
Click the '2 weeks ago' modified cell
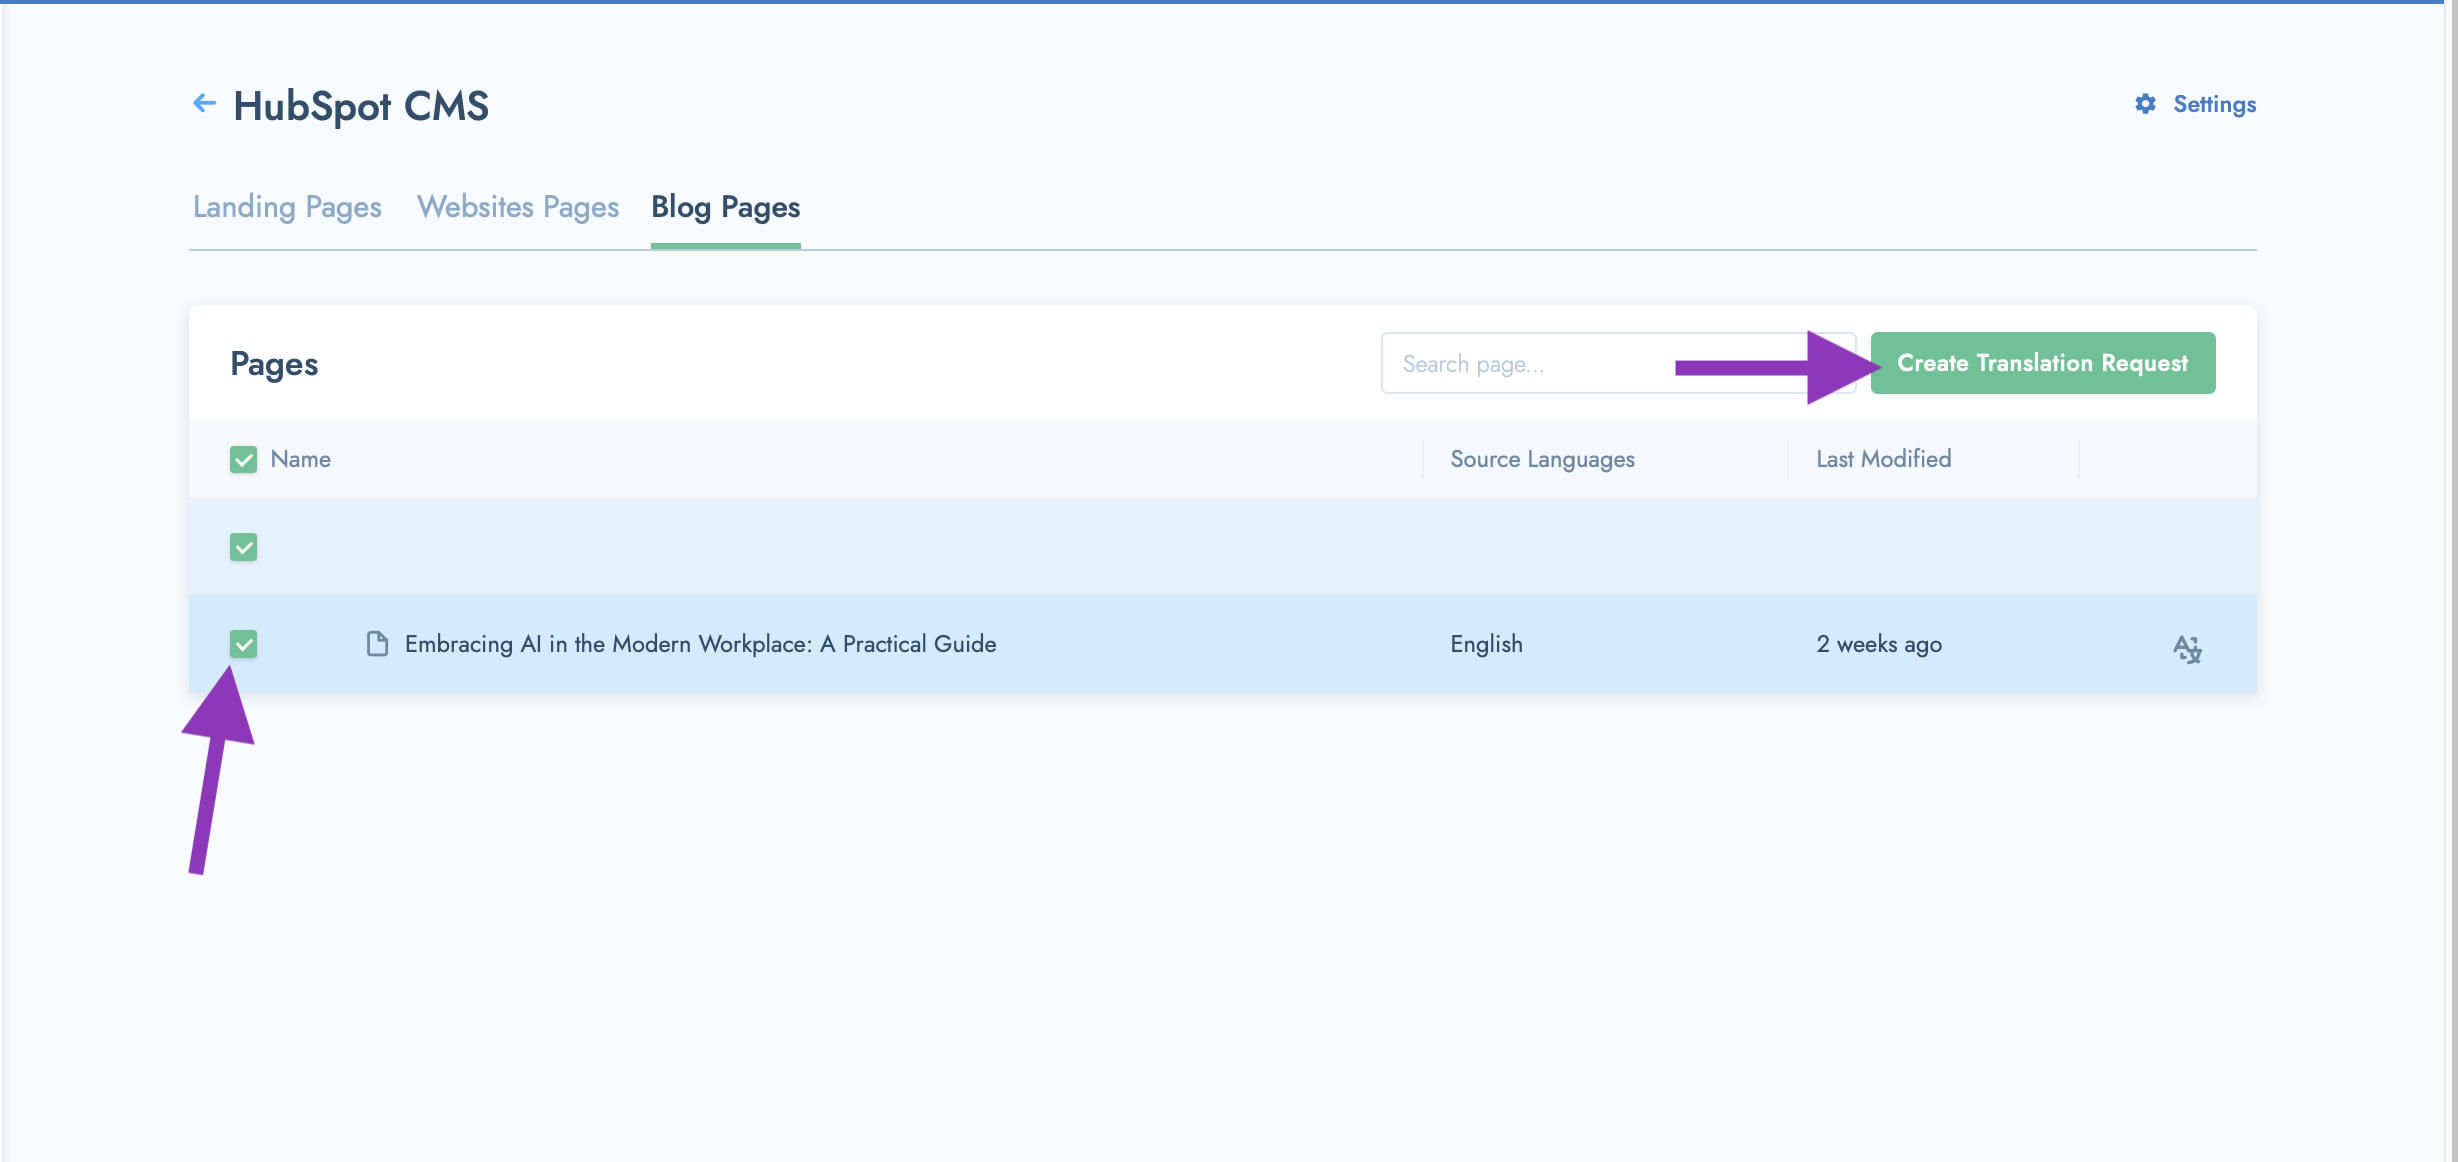pyautogui.click(x=1879, y=644)
